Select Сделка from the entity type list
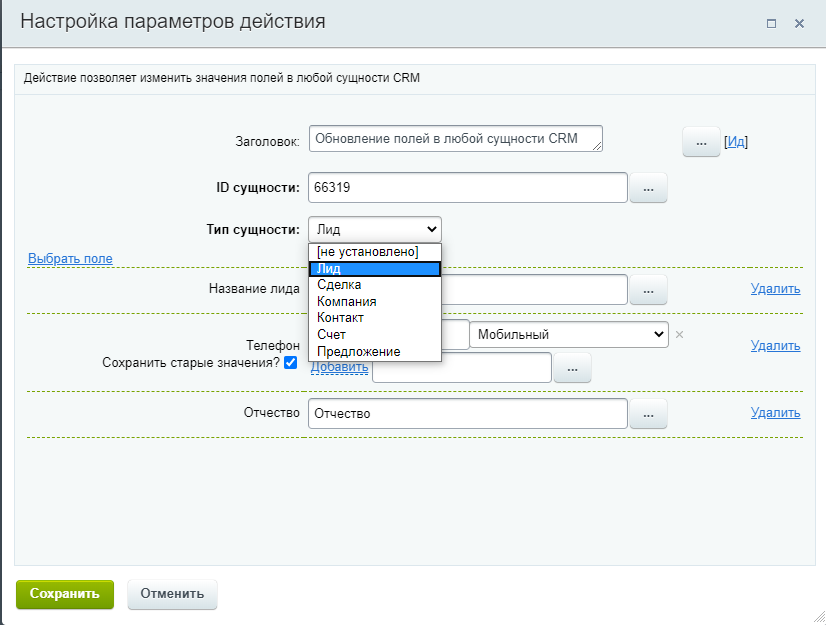This screenshot has width=826, height=625. point(338,285)
